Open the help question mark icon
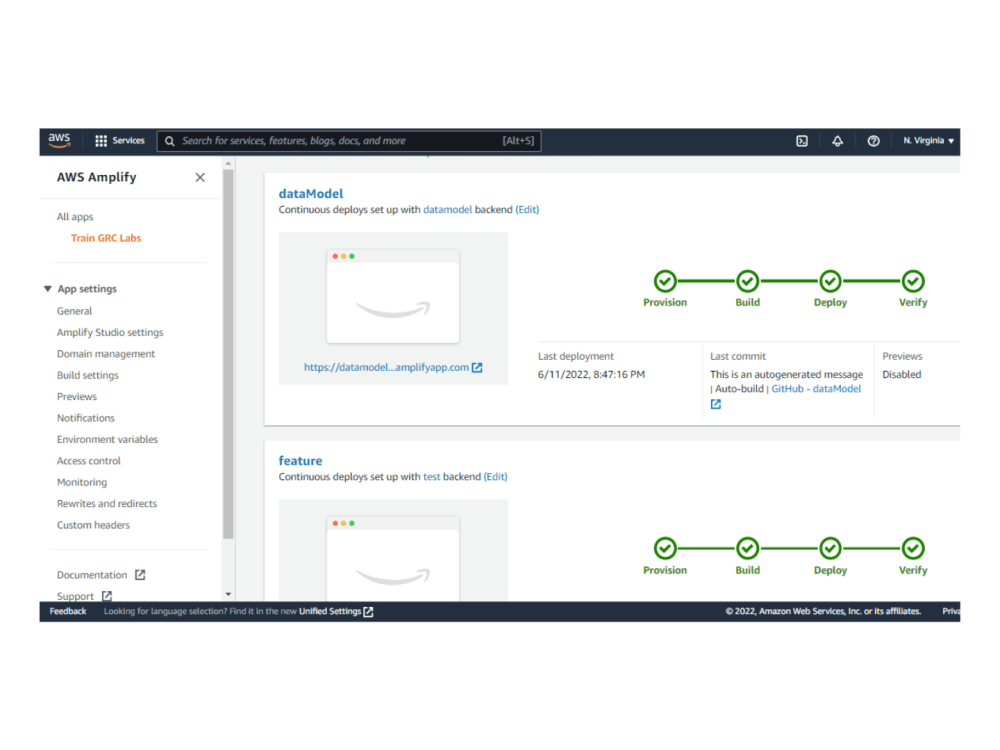 [873, 141]
